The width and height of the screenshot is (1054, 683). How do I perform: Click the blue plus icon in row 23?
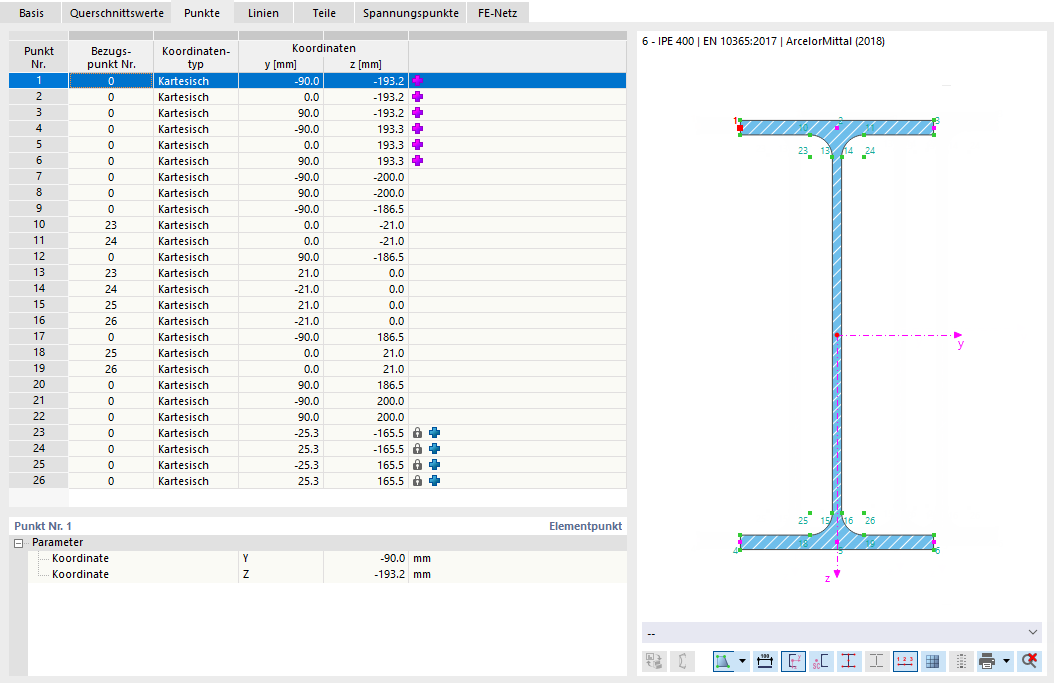point(435,433)
